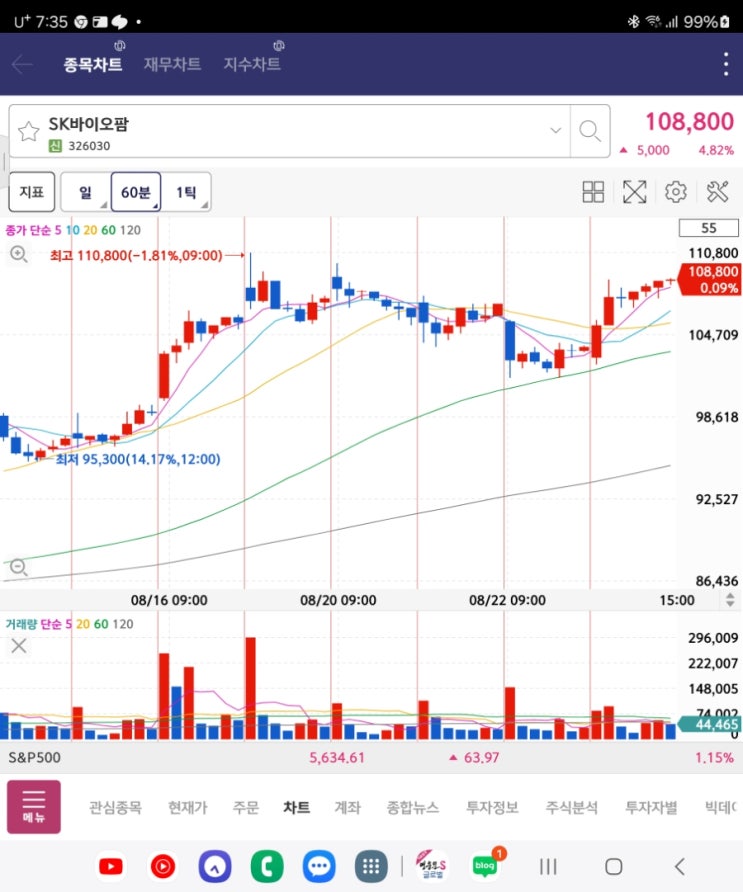Viewport: 743px width, 892px height.
Task: Select the 1틱 tick interval
Action: [x=186, y=192]
